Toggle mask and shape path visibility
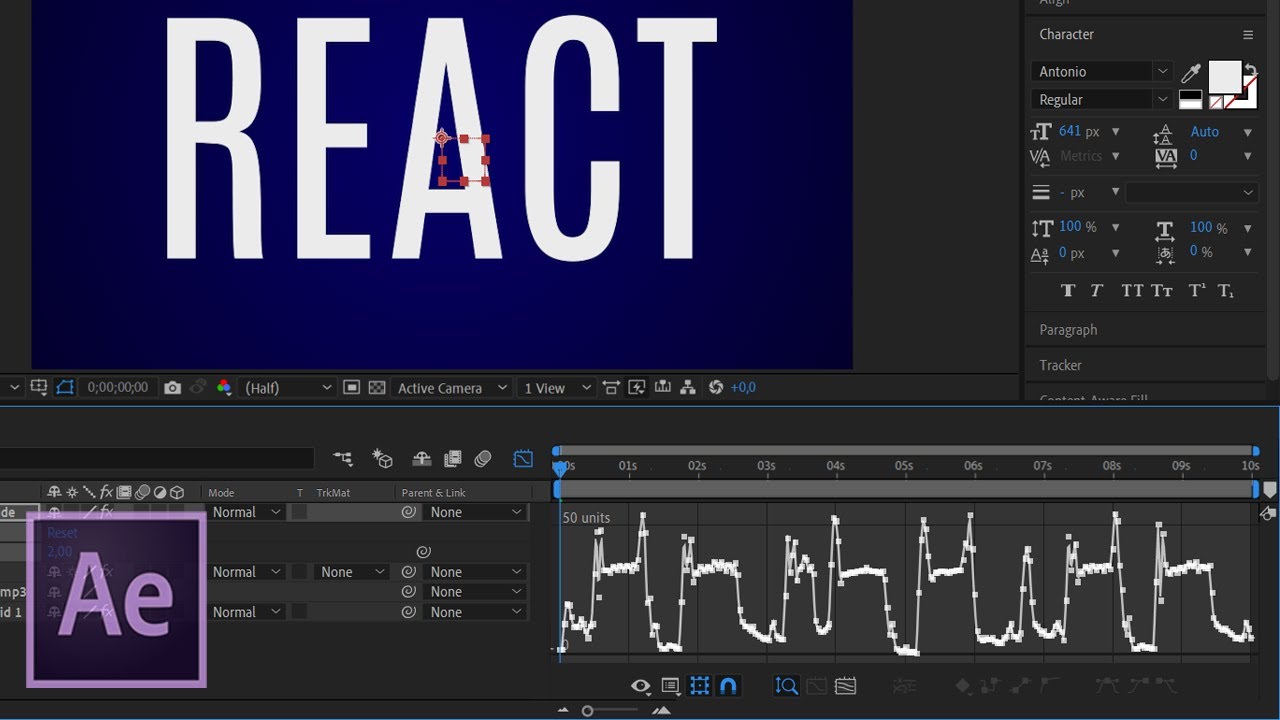 point(66,387)
